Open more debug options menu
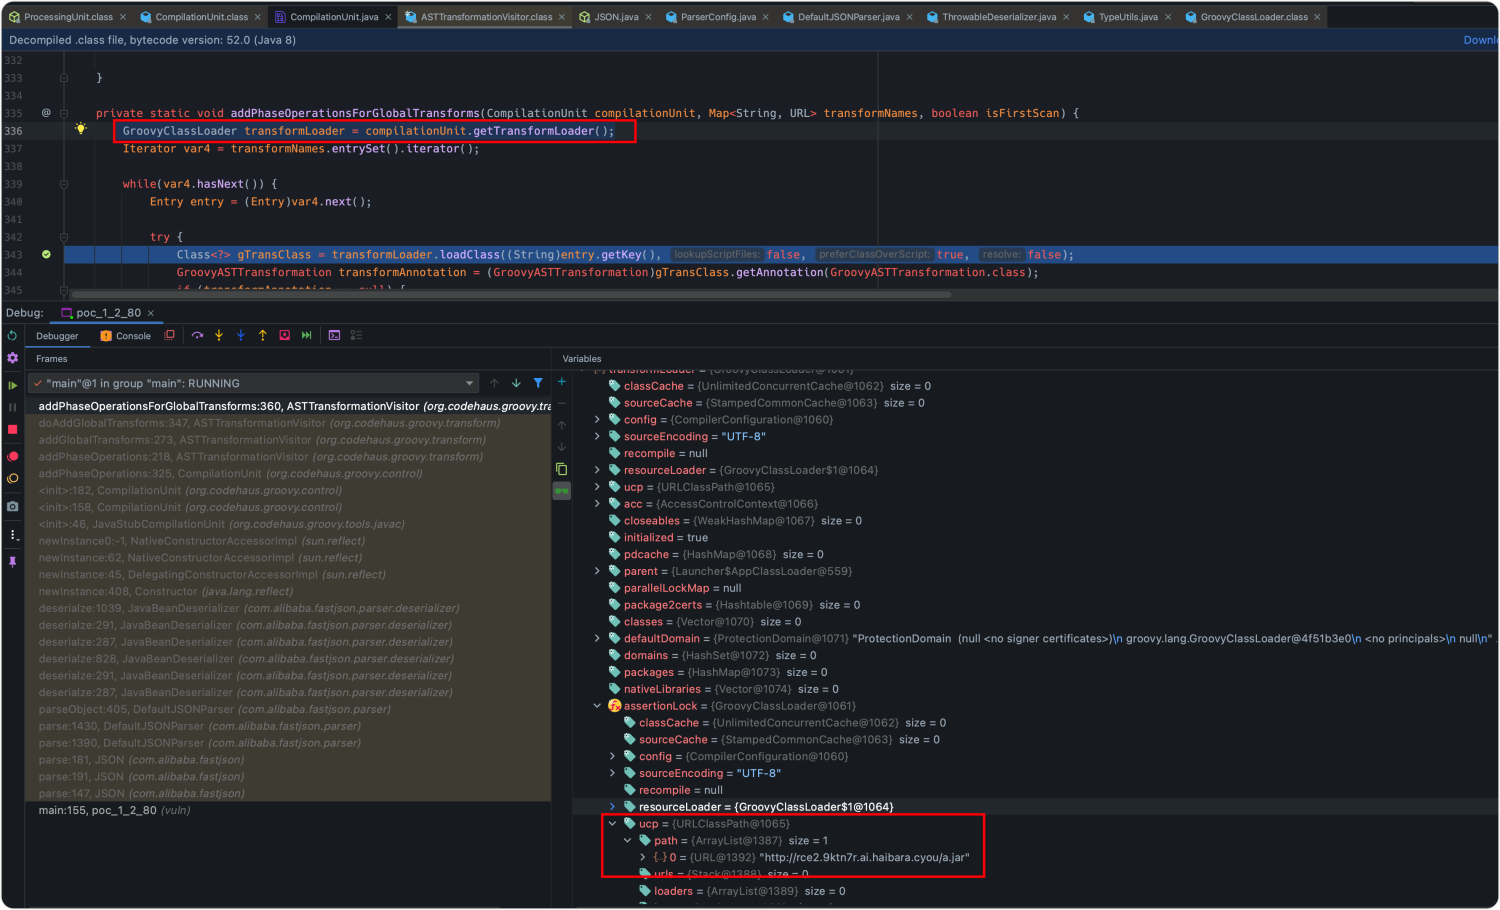This screenshot has width=1500, height=910. (x=12, y=535)
